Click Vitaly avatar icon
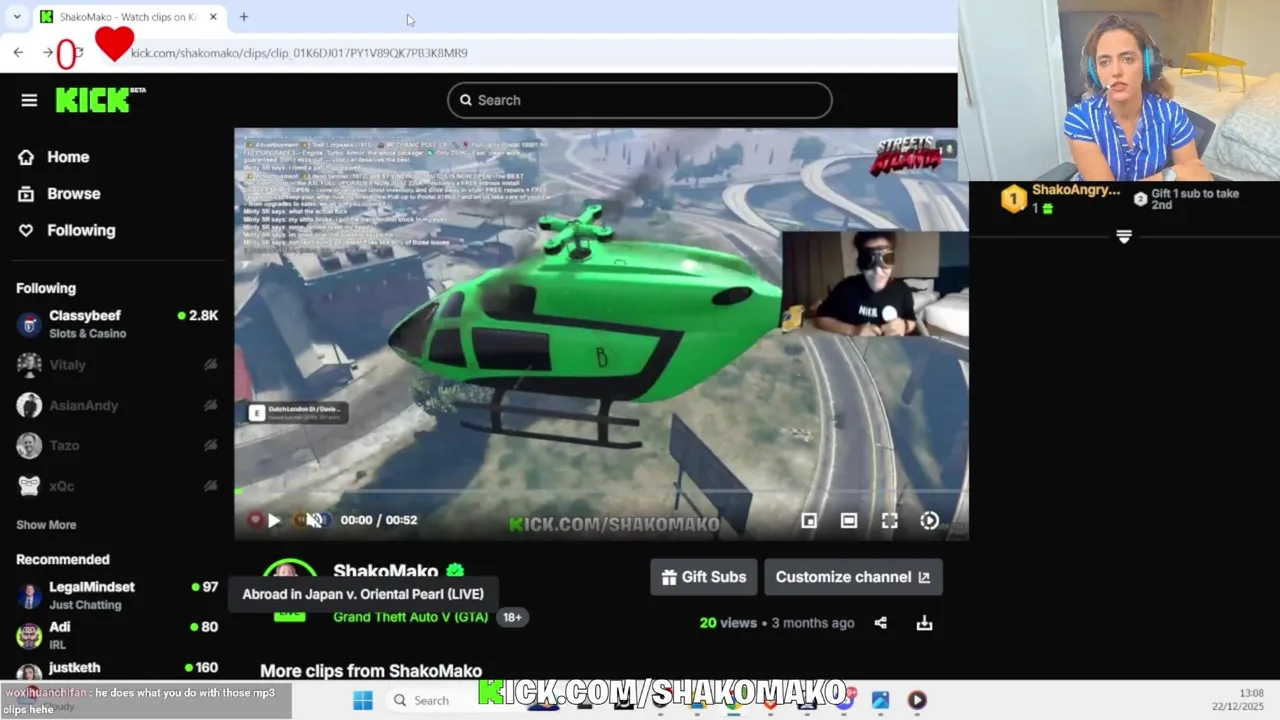Viewport: 1280px width, 720px height. pos(29,365)
